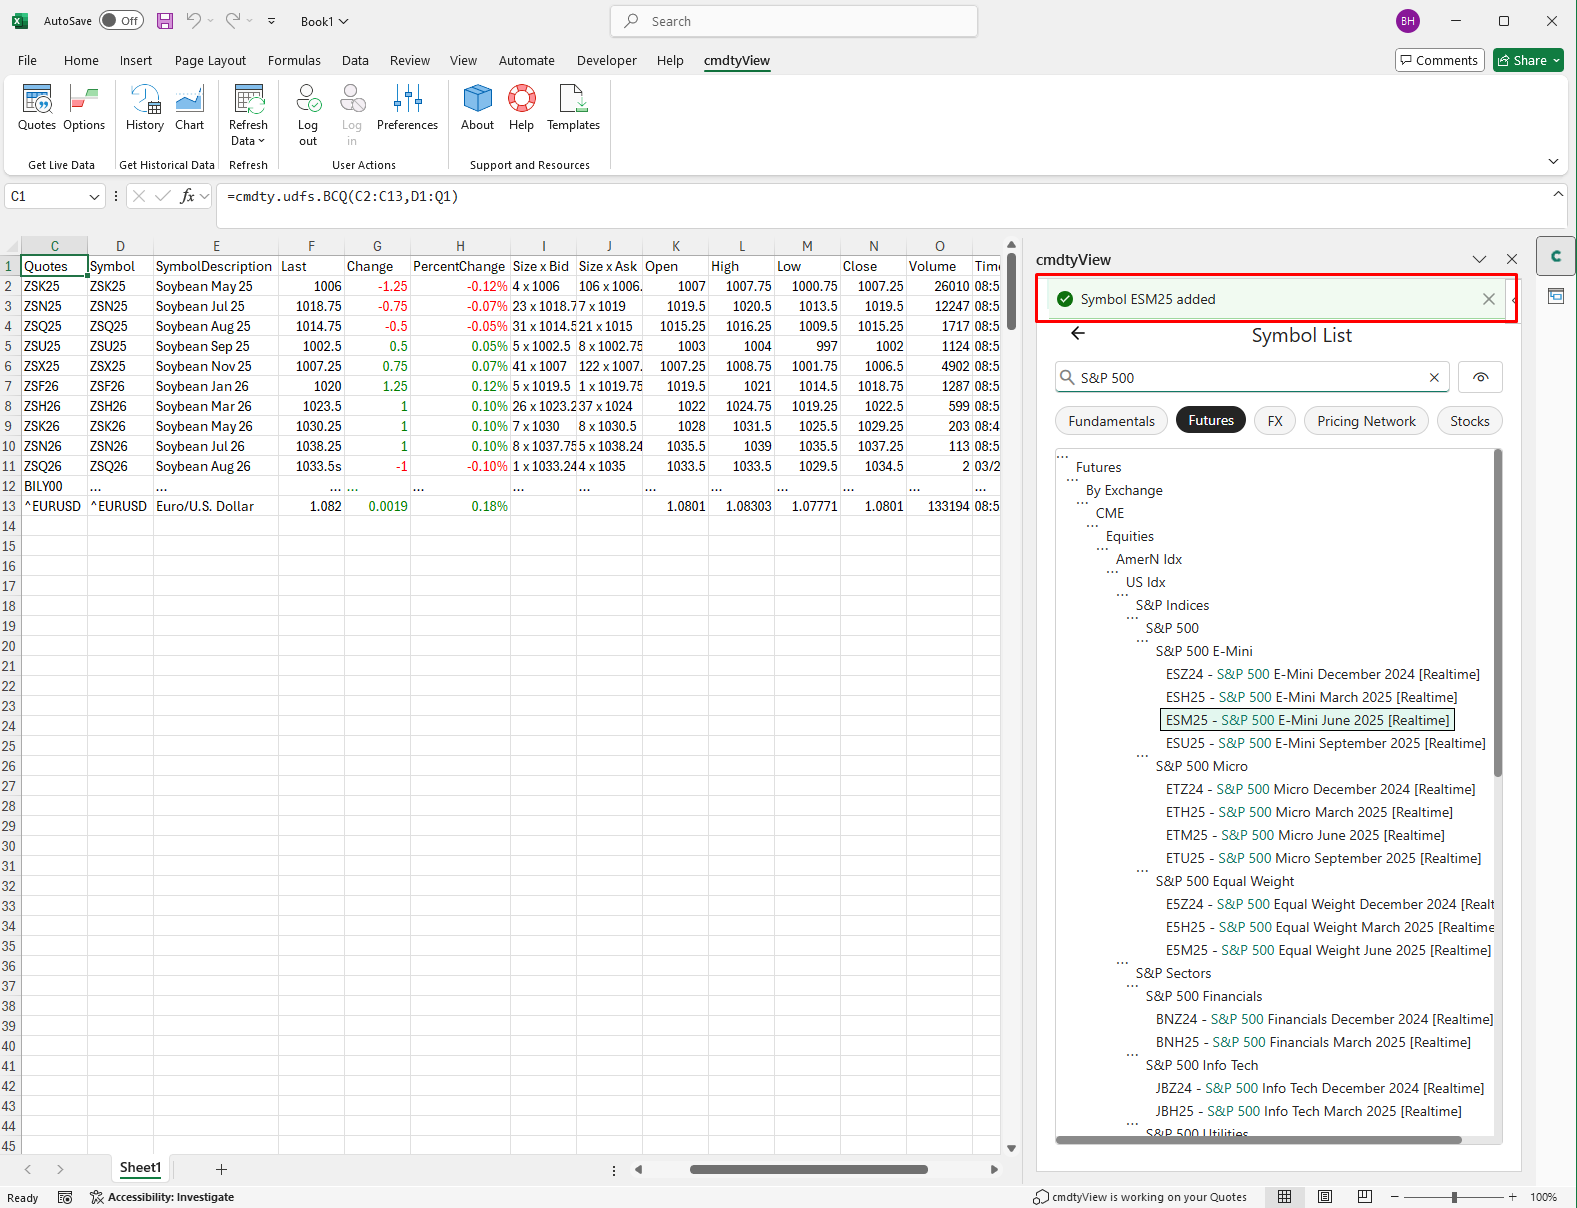Image resolution: width=1577 pixels, height=1208 pixels.
Task: Open the Comments button
Action: (1440, 60)
